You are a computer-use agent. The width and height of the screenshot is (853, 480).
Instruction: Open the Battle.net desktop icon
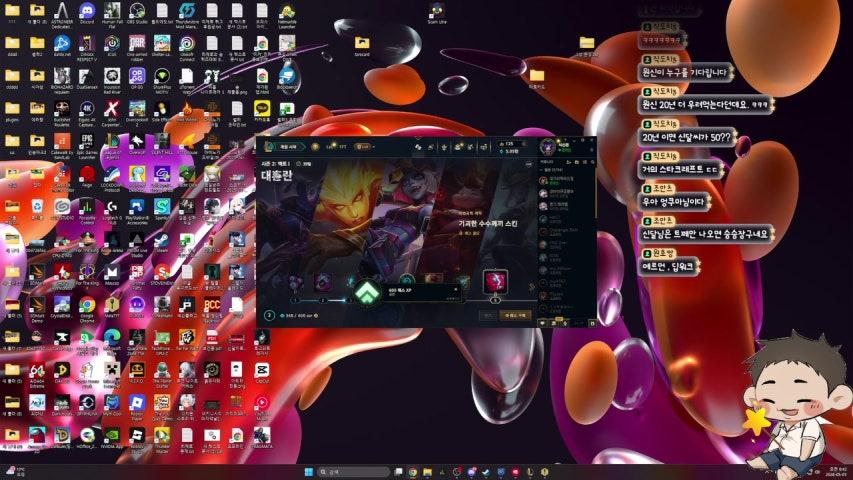(x=62, y=44)
